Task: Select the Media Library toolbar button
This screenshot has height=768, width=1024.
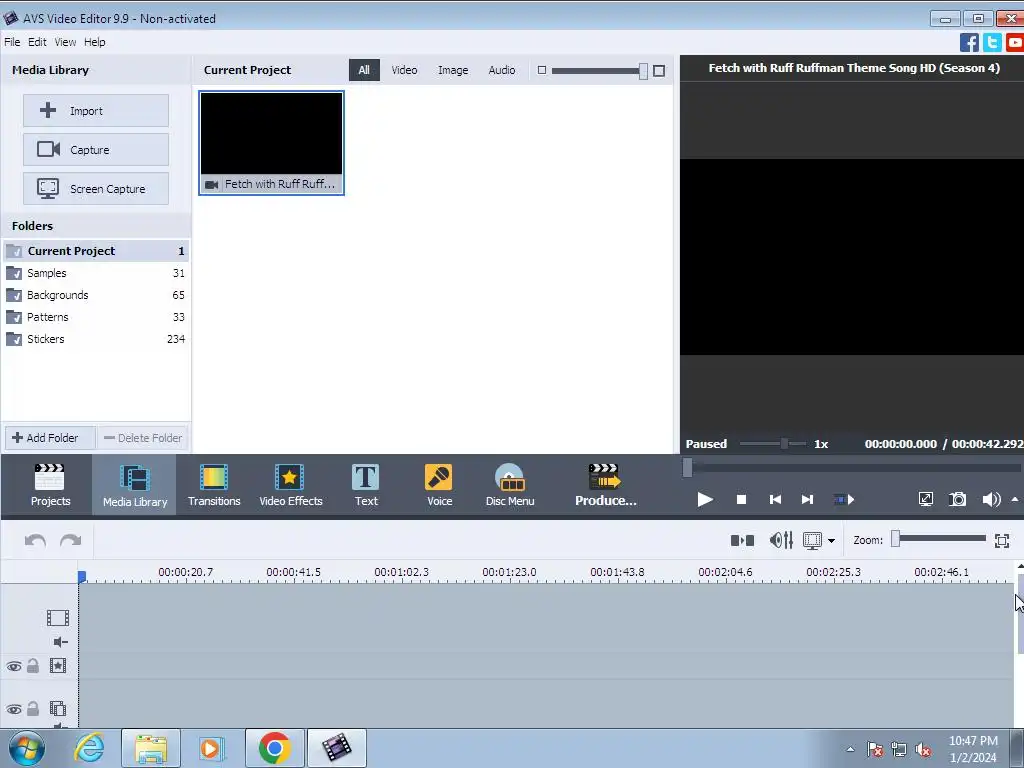Action: (135, 485)
